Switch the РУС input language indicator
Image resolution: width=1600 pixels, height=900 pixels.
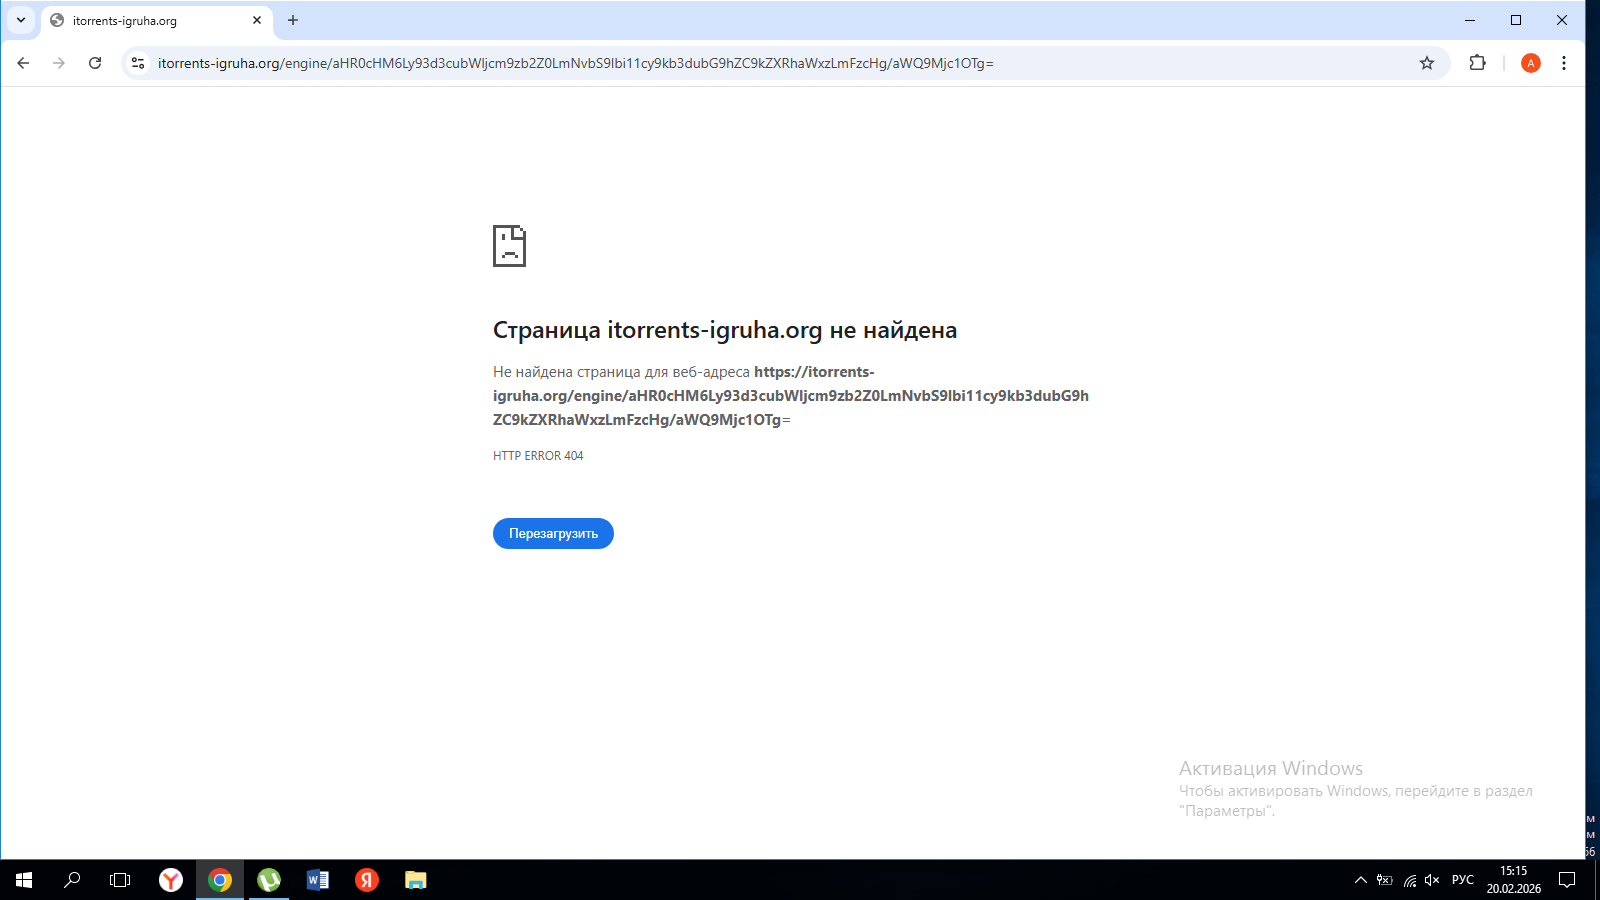click(x=1463, y=880)
